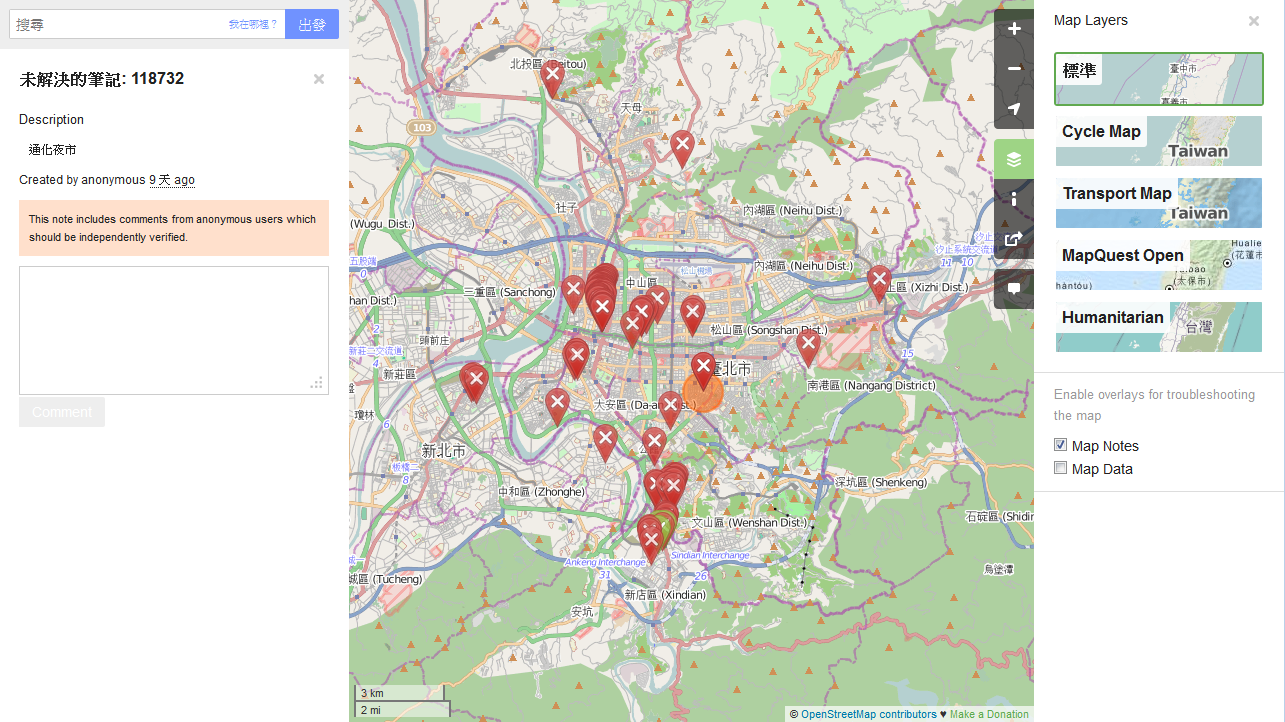The image size is (1285, 722).
Task: Enable the Map Data overlay checkbox
Action: pos(1061,468)
